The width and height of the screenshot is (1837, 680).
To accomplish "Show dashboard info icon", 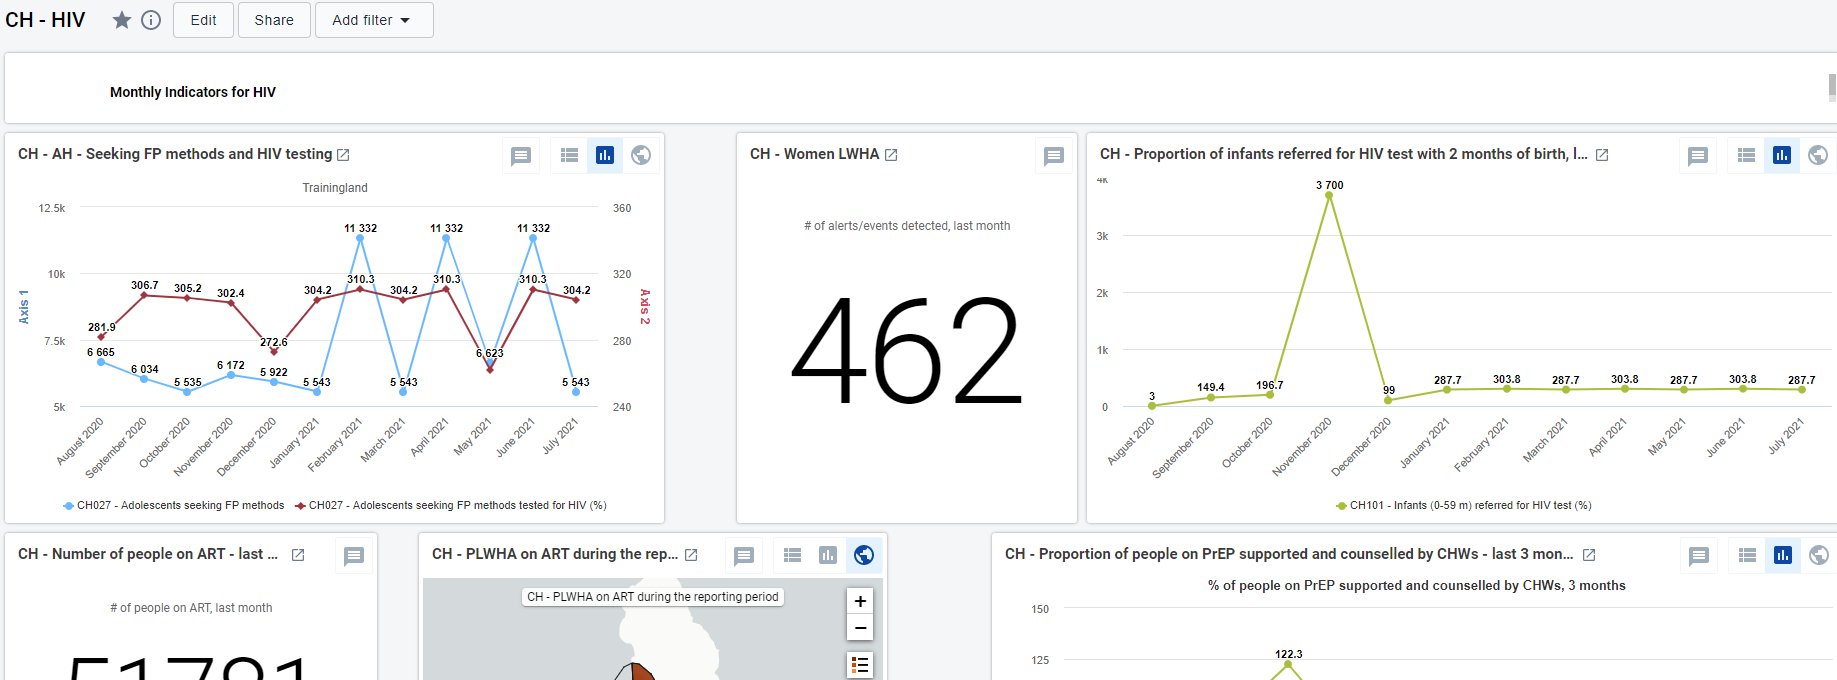I will tap(151, 20).
